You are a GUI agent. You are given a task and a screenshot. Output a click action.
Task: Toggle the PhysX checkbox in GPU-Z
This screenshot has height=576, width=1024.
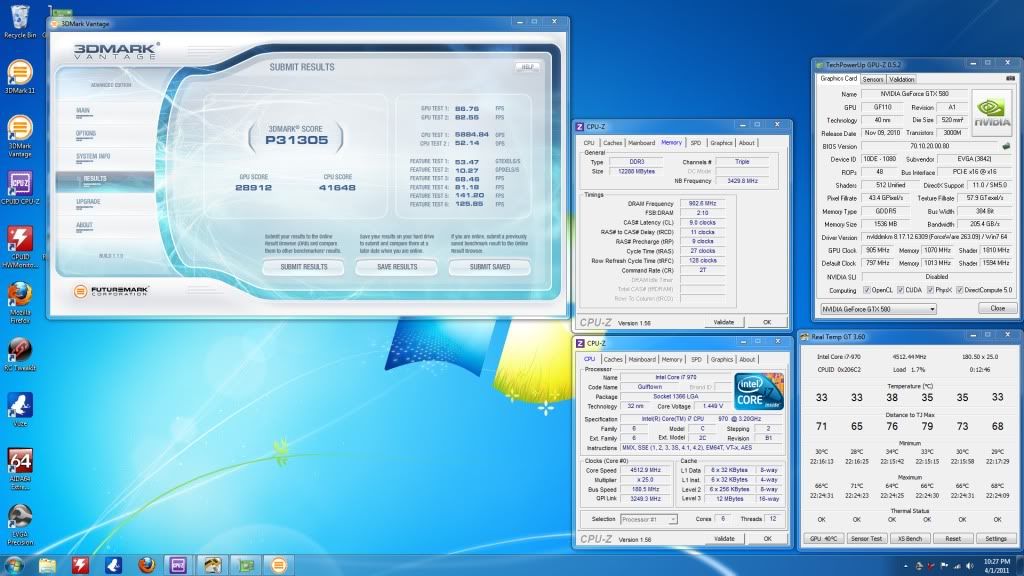tap(930, 290)
